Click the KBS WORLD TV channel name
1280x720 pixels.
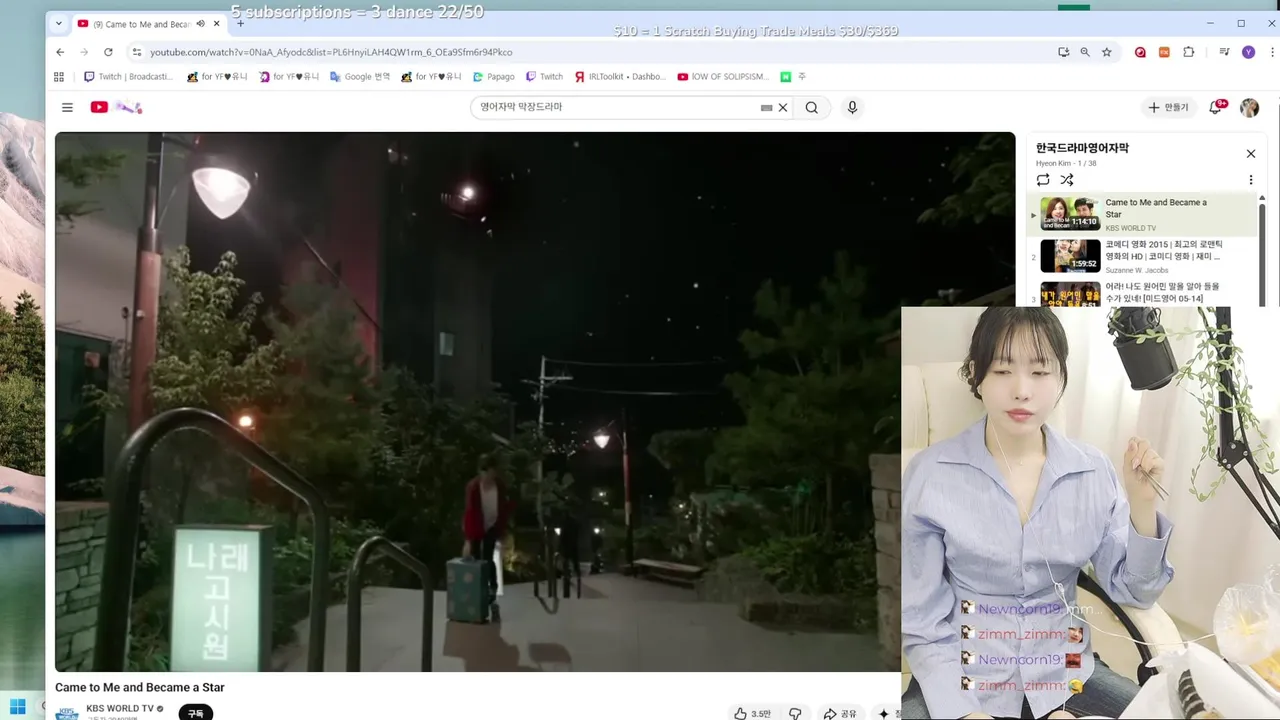[120, 708]
